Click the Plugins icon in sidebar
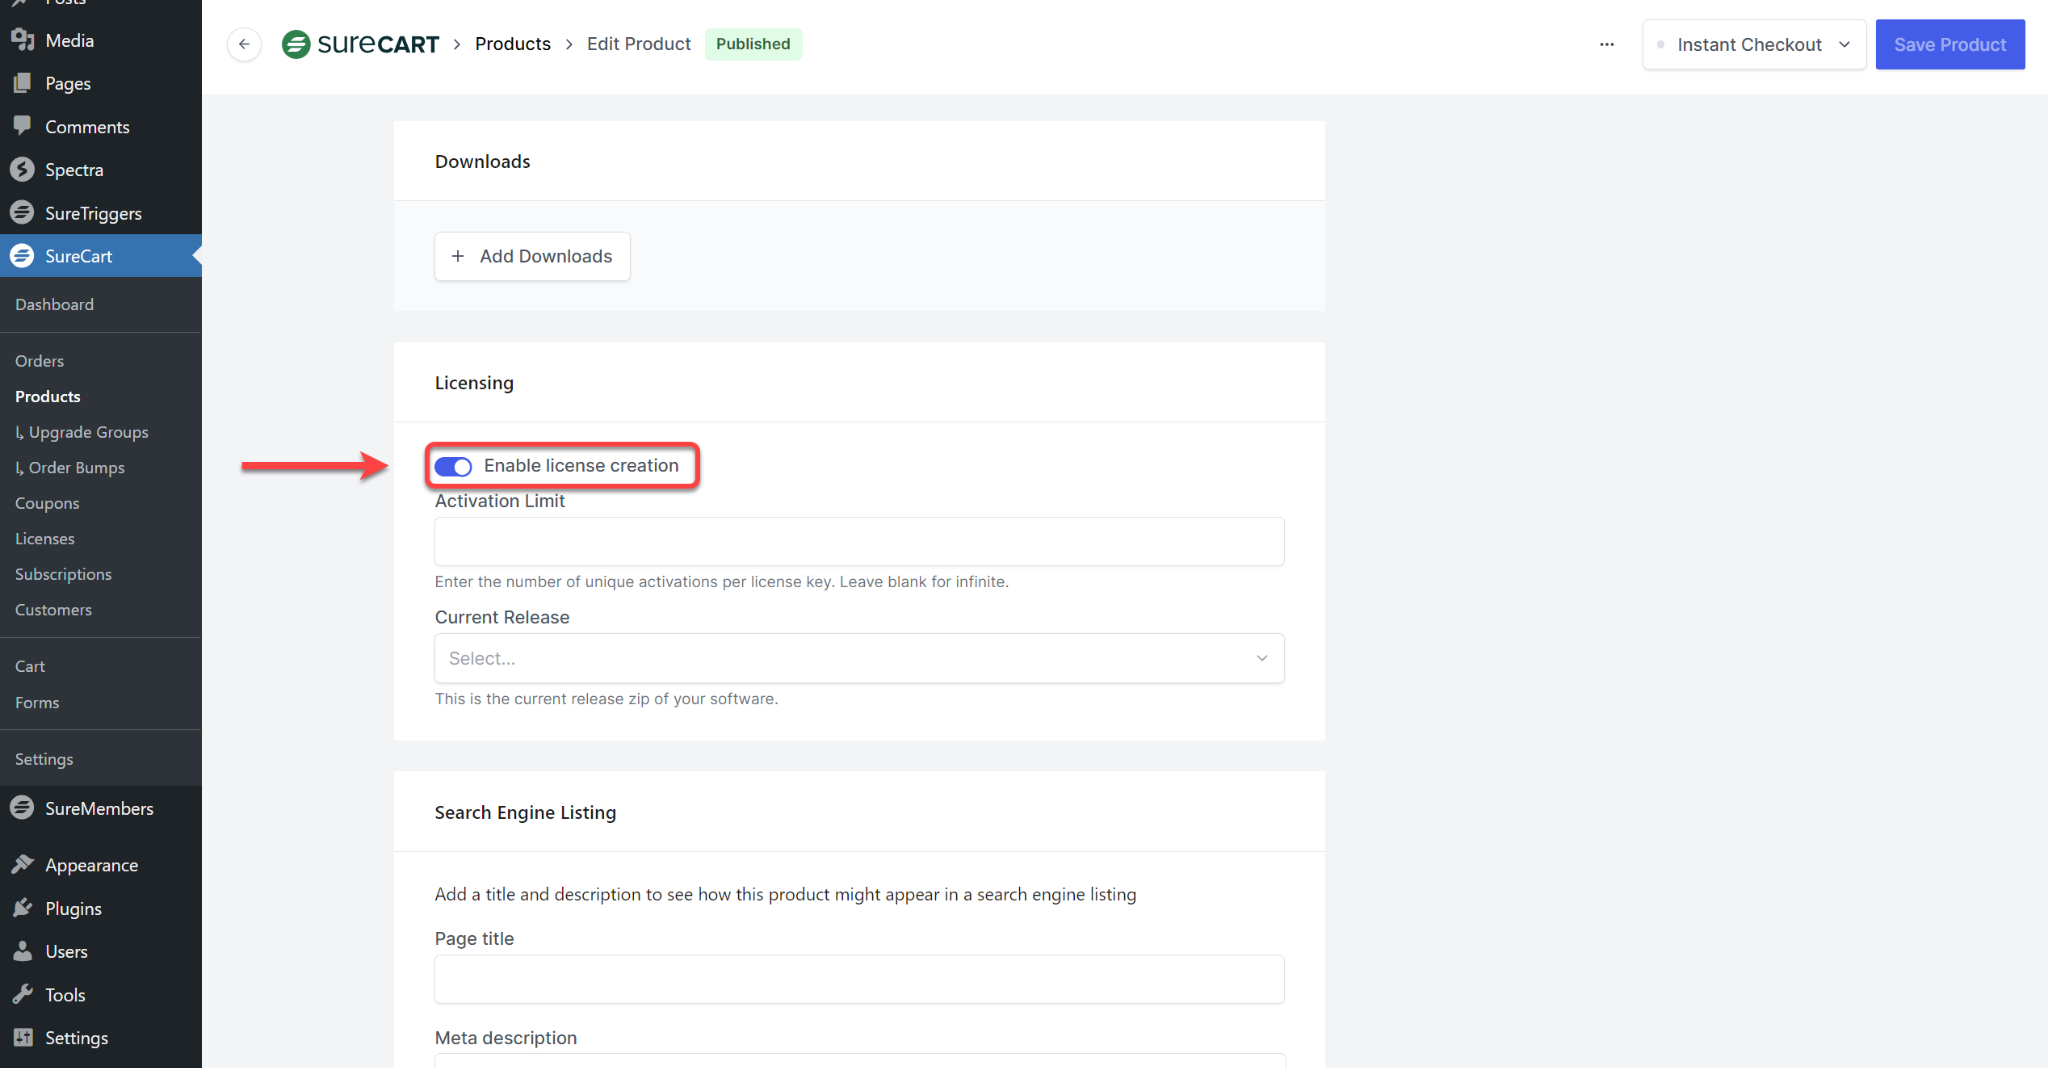 (22, 908)
